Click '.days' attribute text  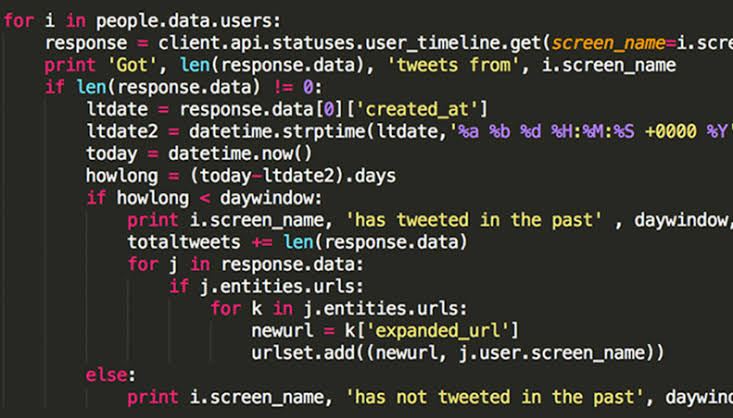372,176
